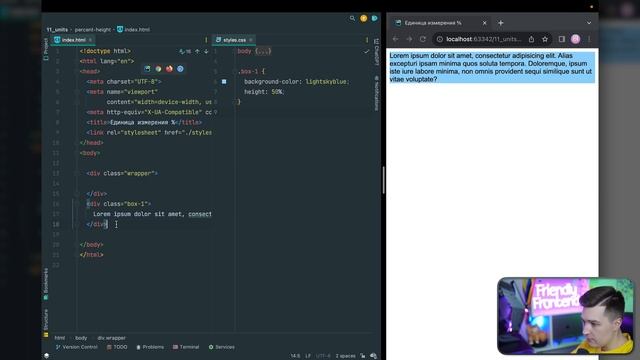
Task: Close the index.html editor tab
Action: [90, 40]
